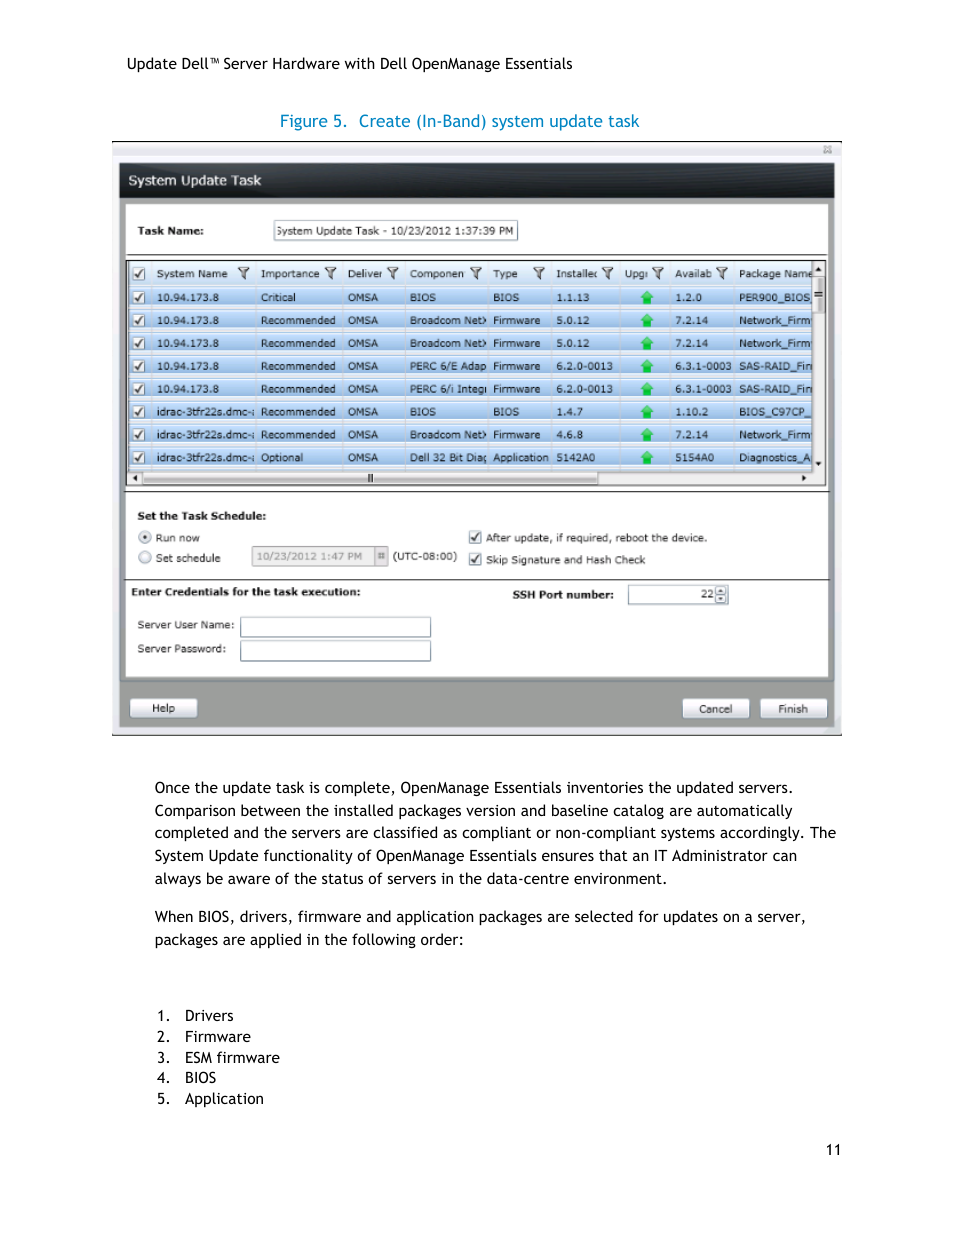Click the vertical scrollbar thumb of the table
954x1235 pixels.
click(818, 294)
